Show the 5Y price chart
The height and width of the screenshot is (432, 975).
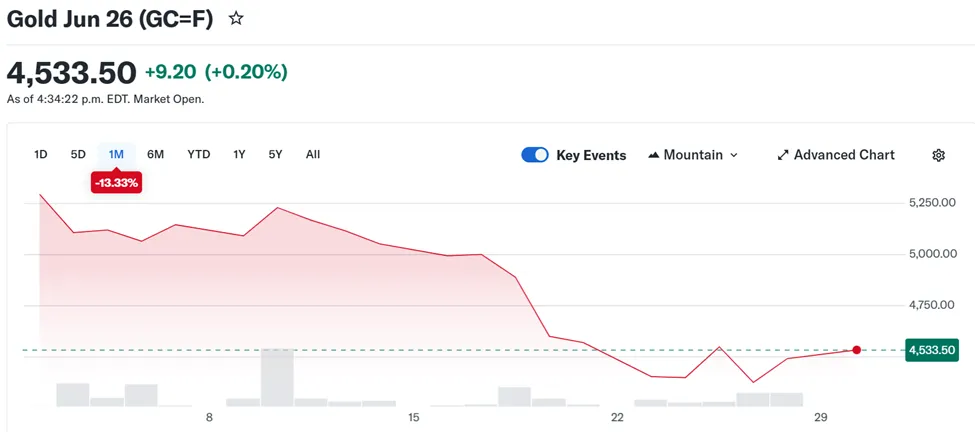(275, 154)
